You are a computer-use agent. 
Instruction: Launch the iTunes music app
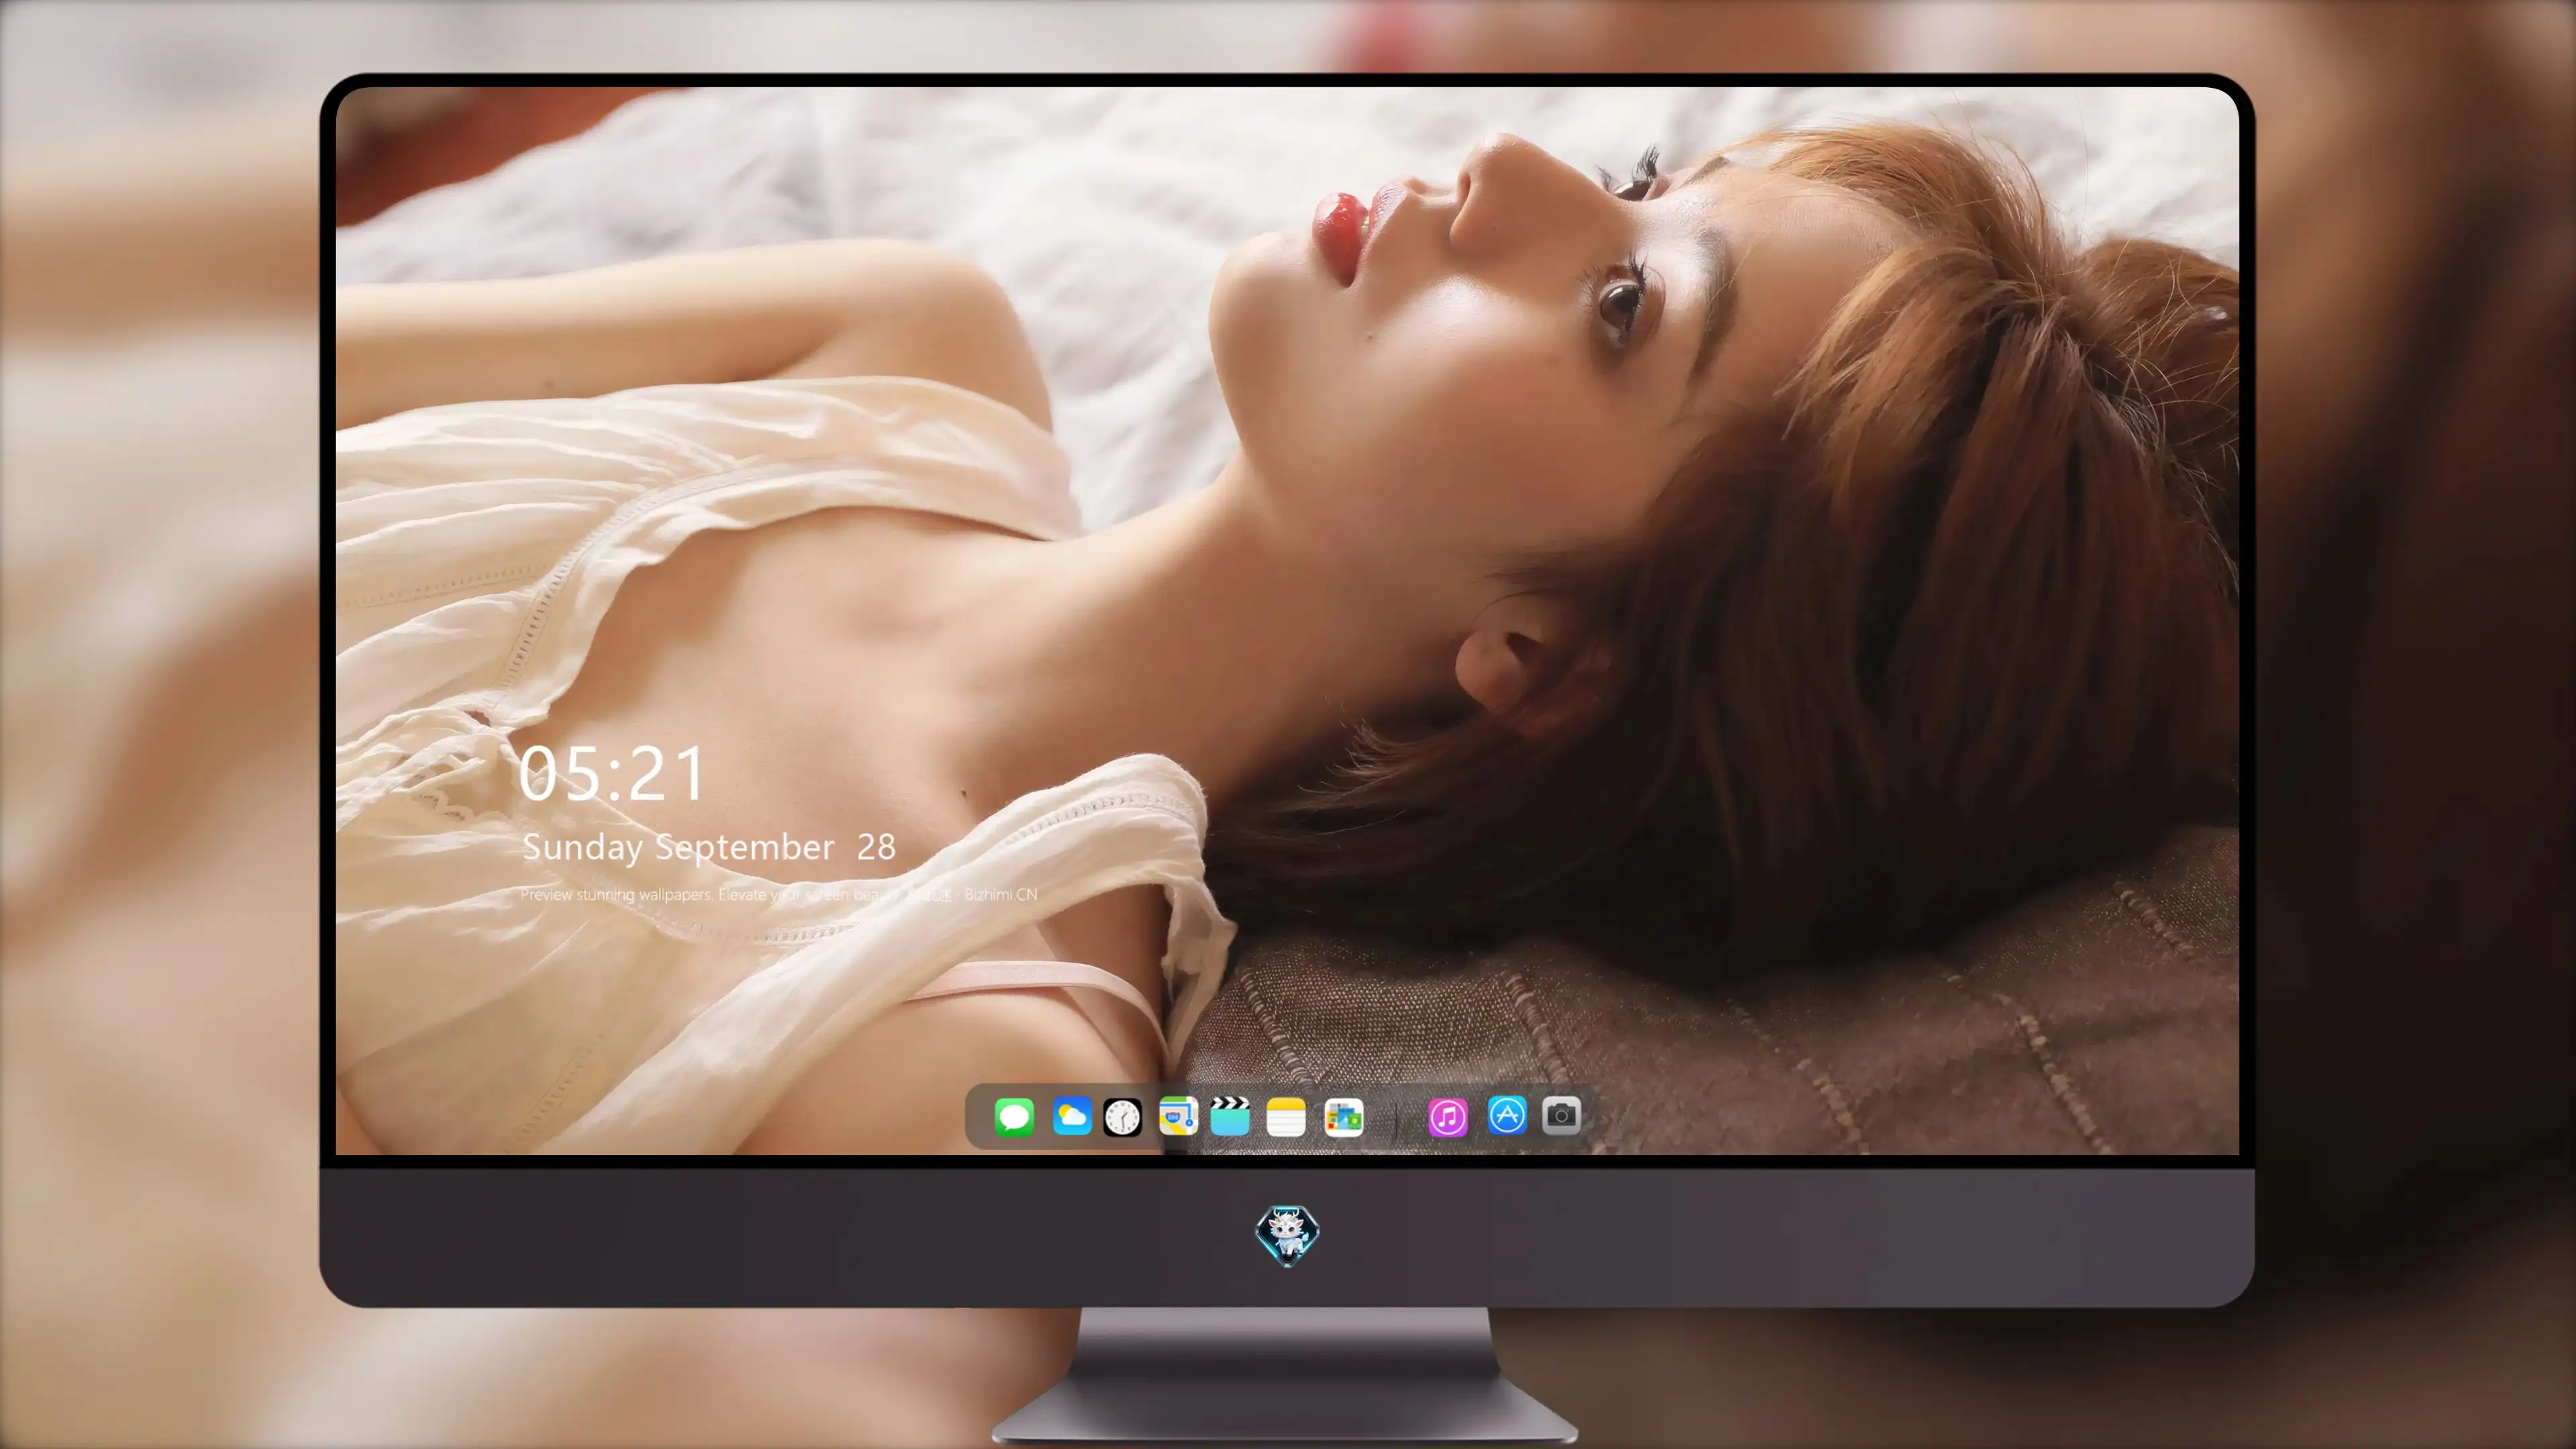tap(1448, 1116)
